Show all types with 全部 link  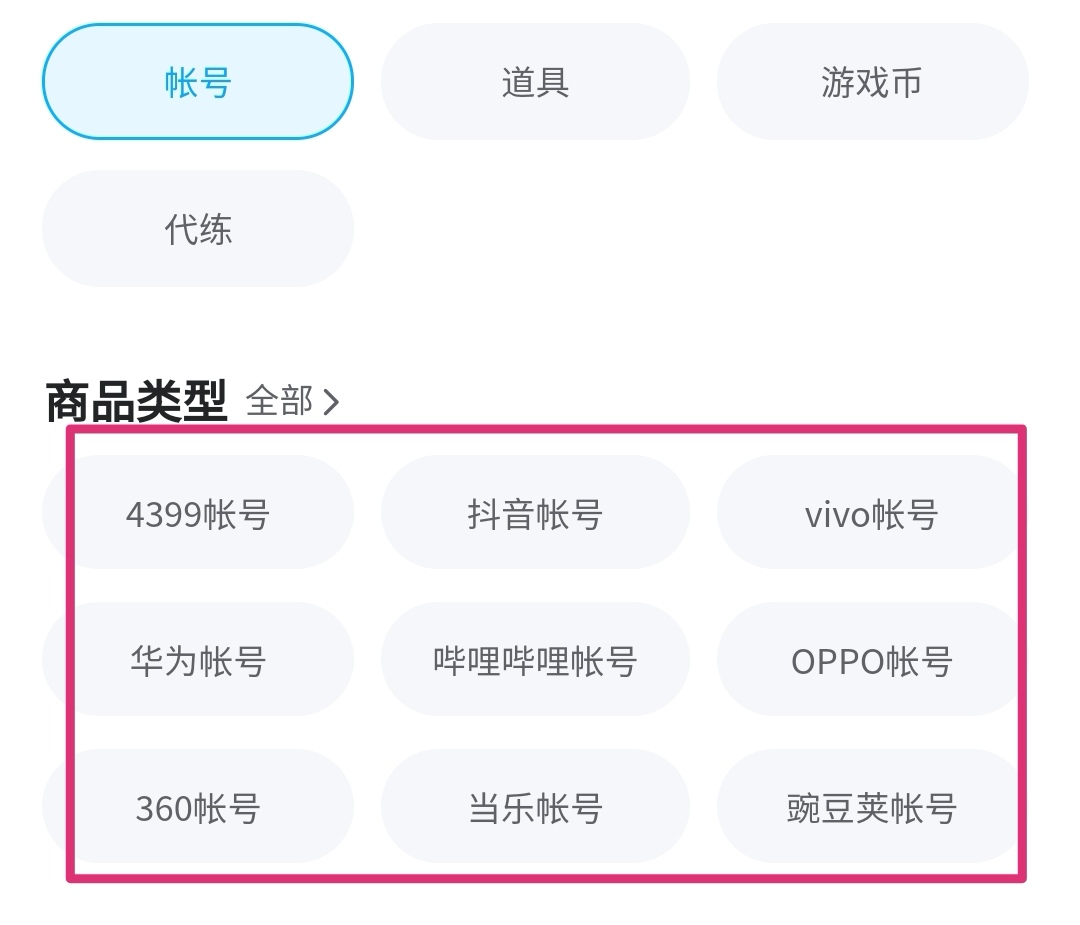(x=279, y=401)
